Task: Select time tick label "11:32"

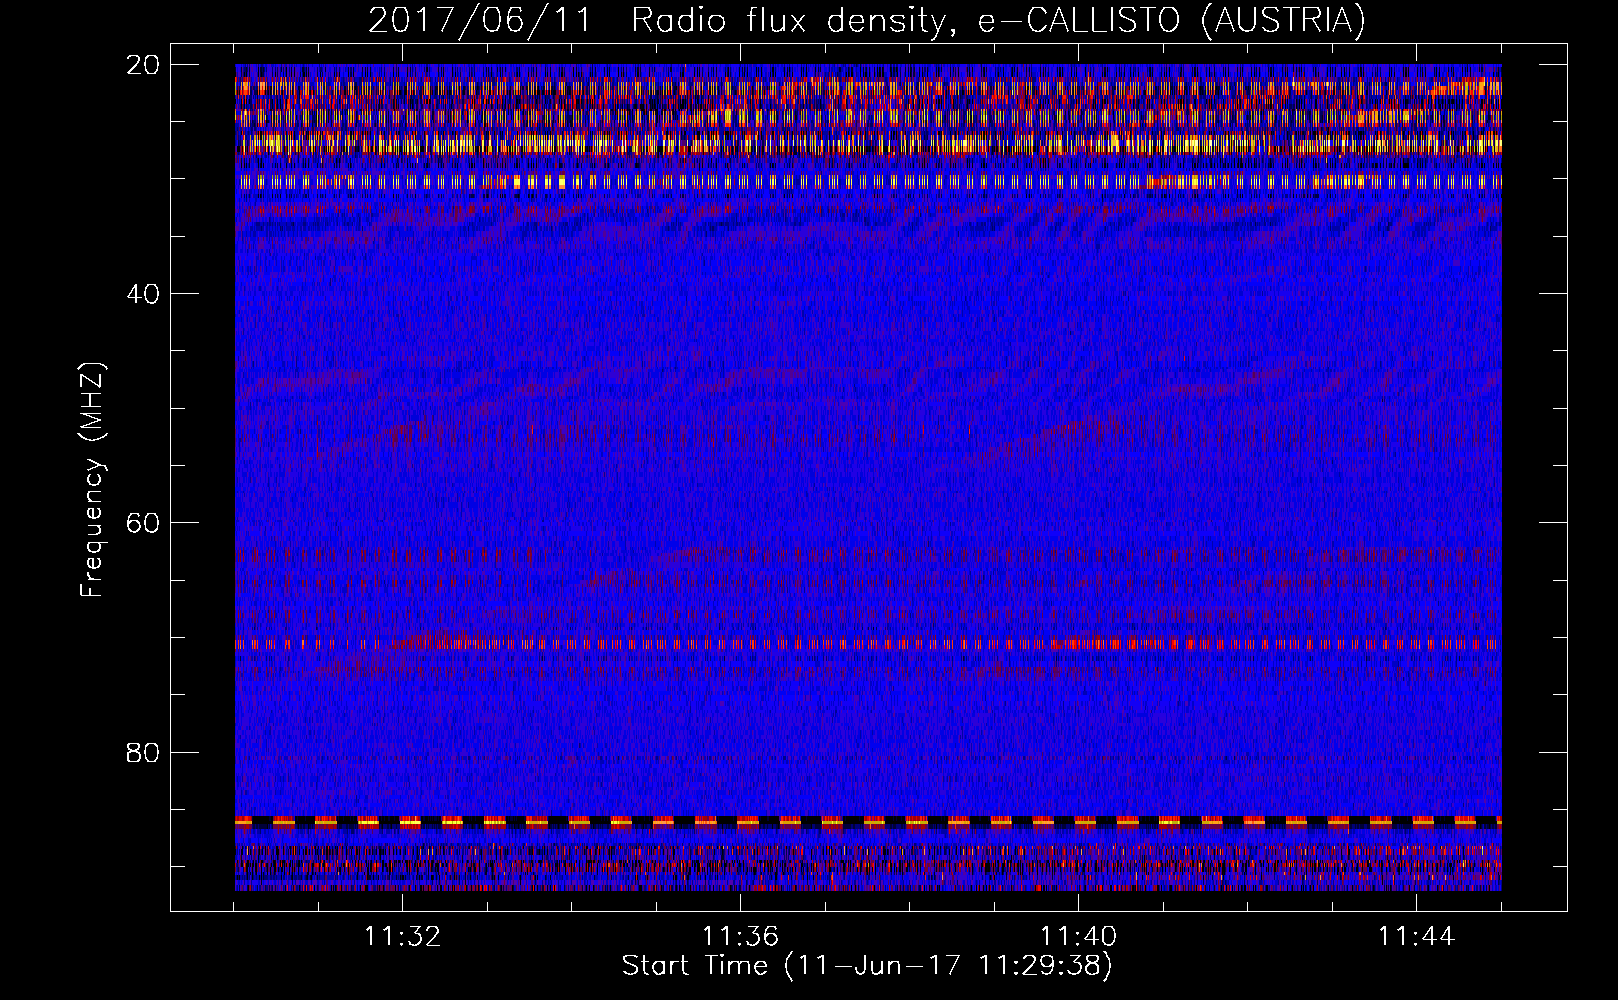Action: point(402,937)
